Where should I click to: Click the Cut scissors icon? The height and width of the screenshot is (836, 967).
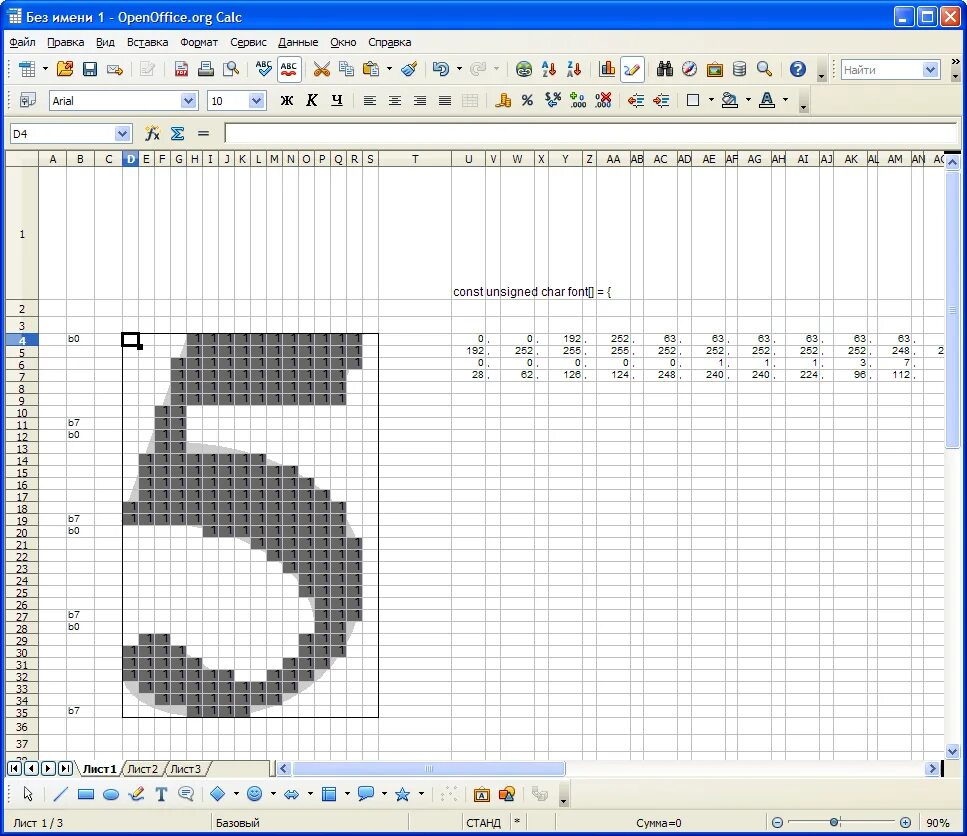point(321,69)
